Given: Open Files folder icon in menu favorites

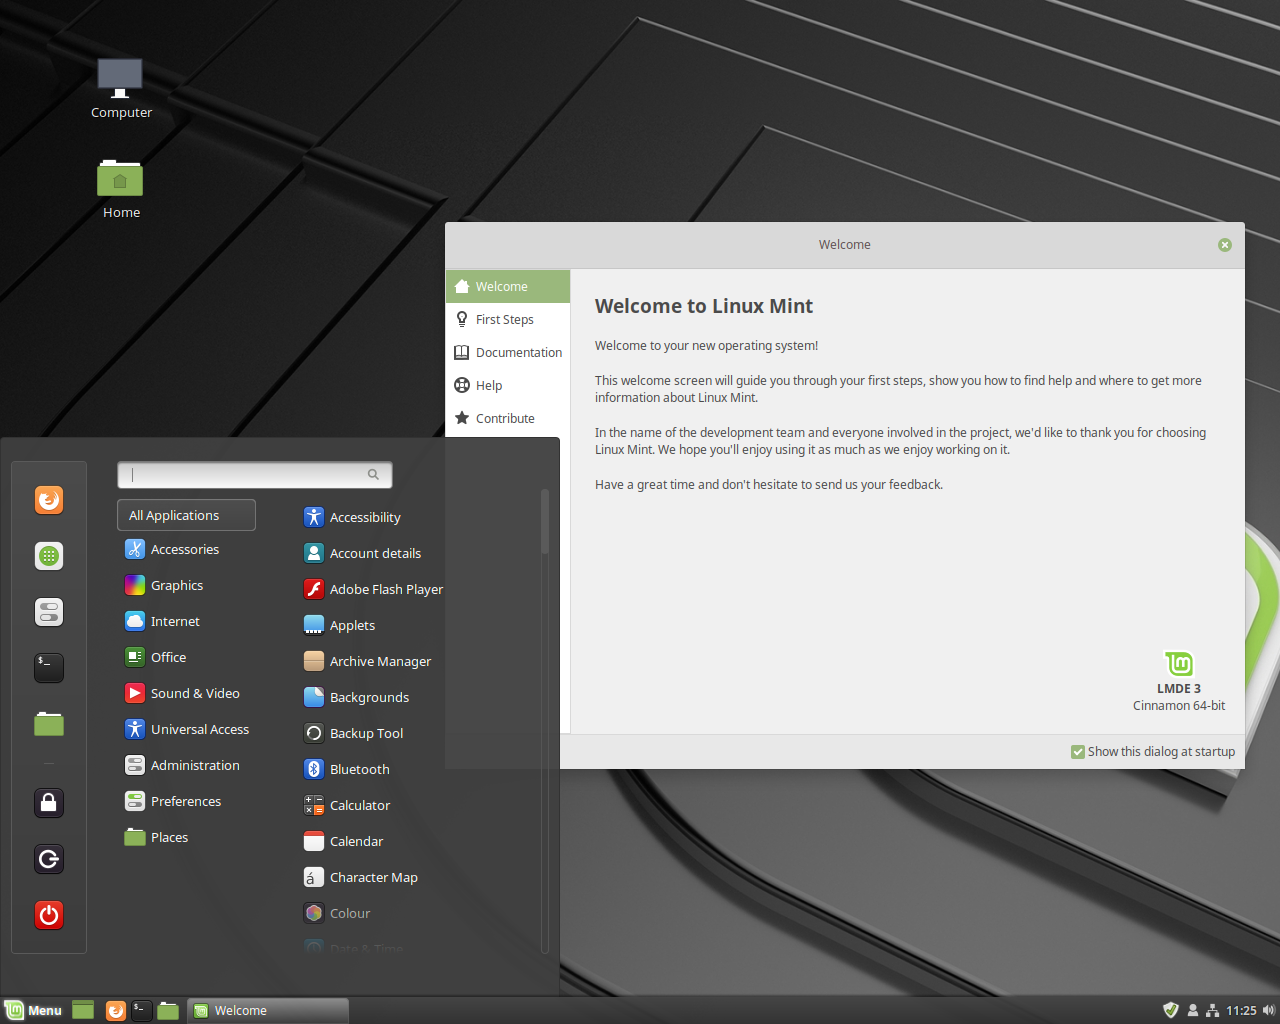Looking at the screenshot, I should (x=49, y=723).
